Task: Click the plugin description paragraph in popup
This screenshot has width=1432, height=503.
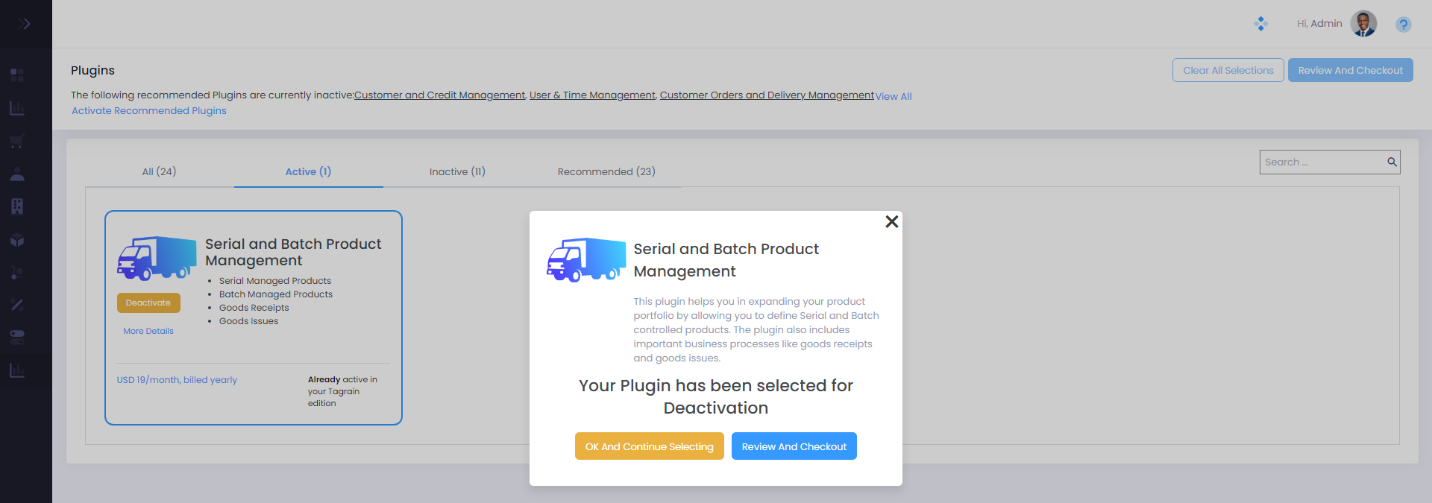Action: pyautogui.click(x=757, y=329)
